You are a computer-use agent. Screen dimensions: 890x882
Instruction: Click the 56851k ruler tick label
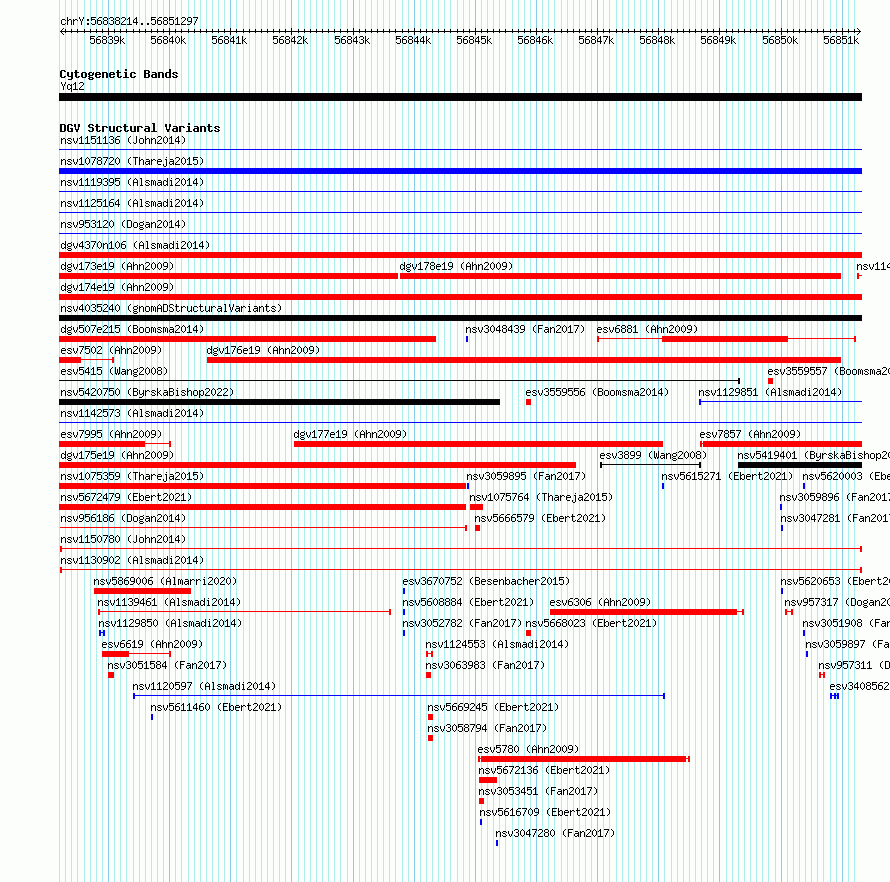841,40
